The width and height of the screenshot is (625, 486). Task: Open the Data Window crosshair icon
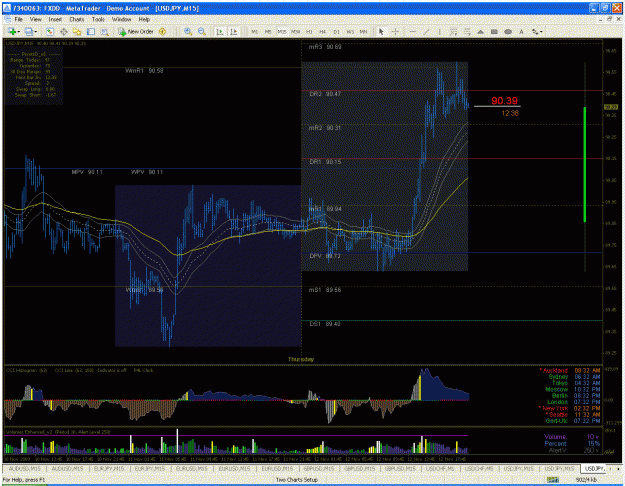pos(63,31)
